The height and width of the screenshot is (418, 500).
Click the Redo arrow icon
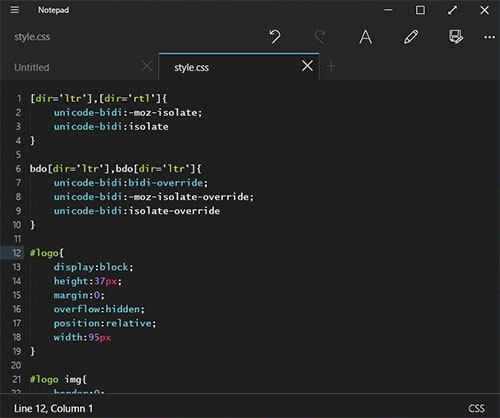coord(320,37)
